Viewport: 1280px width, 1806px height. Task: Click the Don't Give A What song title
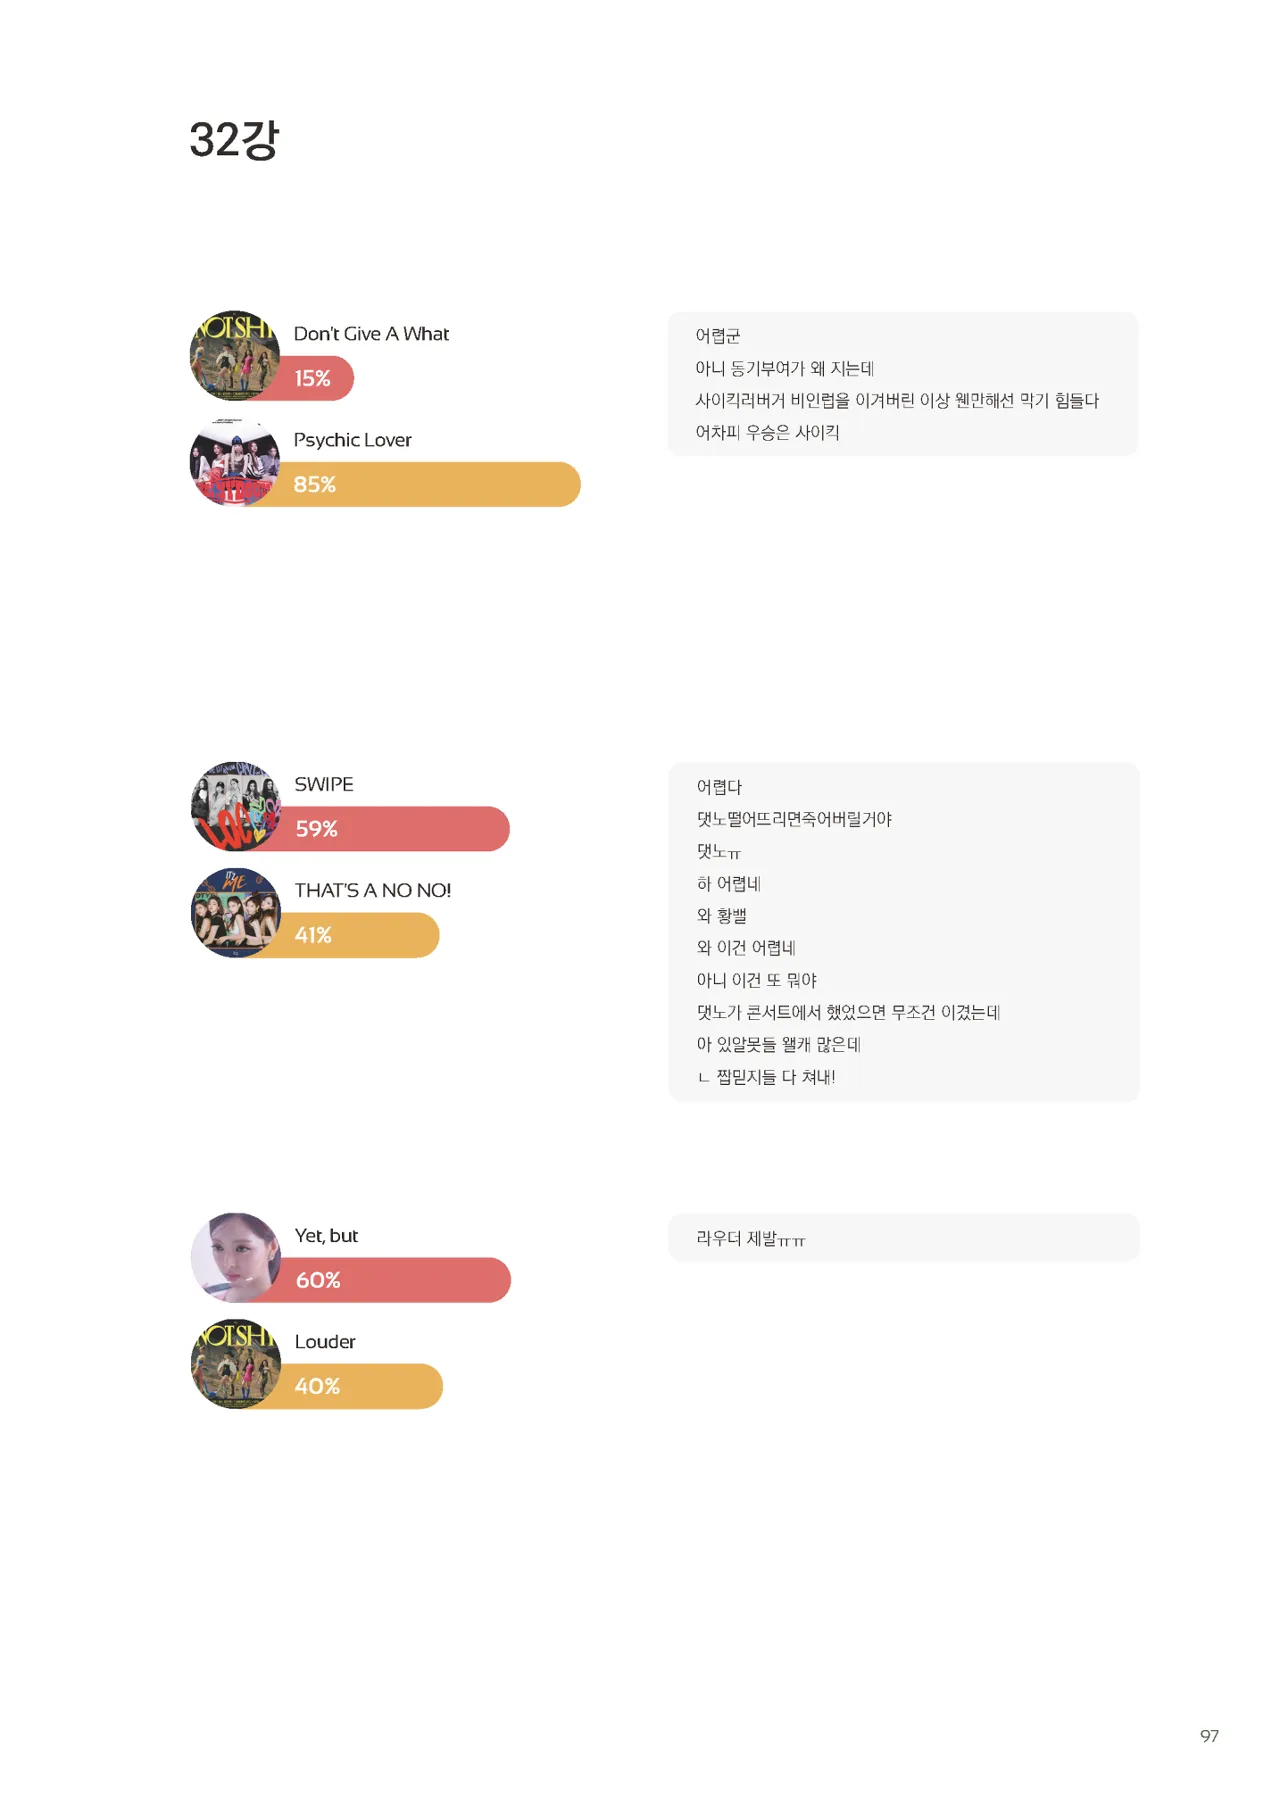point(371,334)
